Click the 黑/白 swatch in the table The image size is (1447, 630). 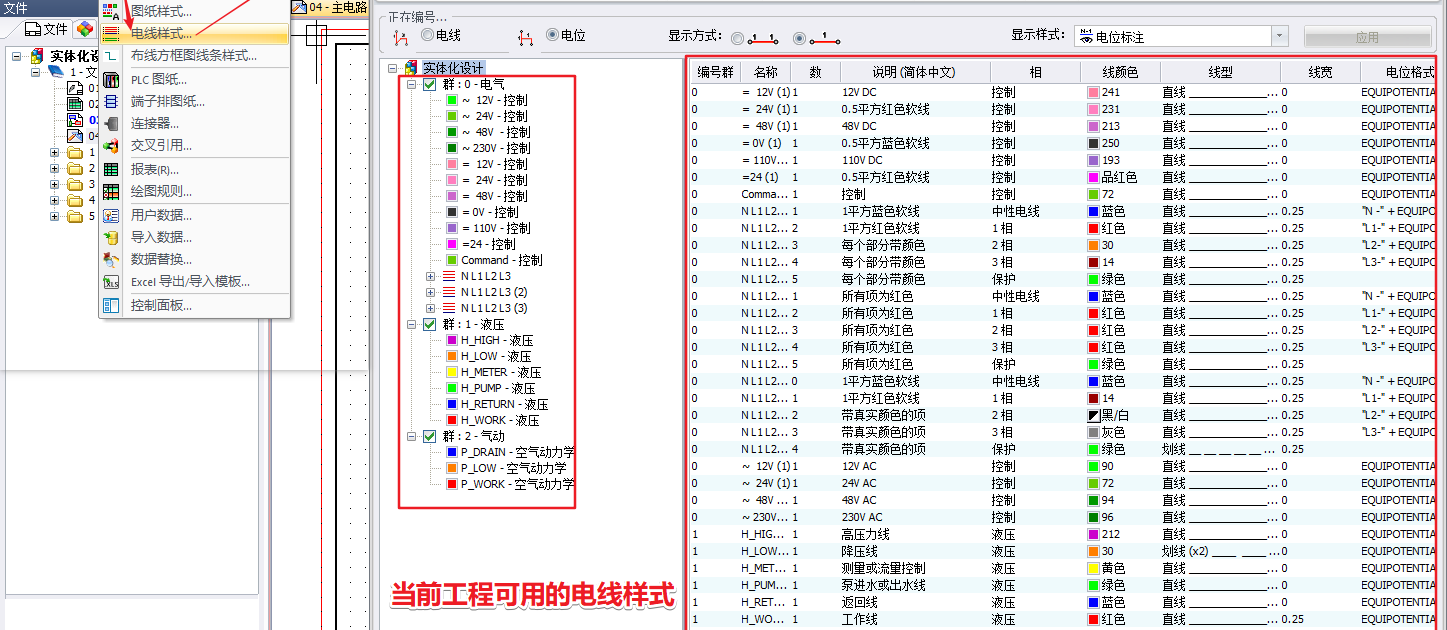tap(1093, 416)
